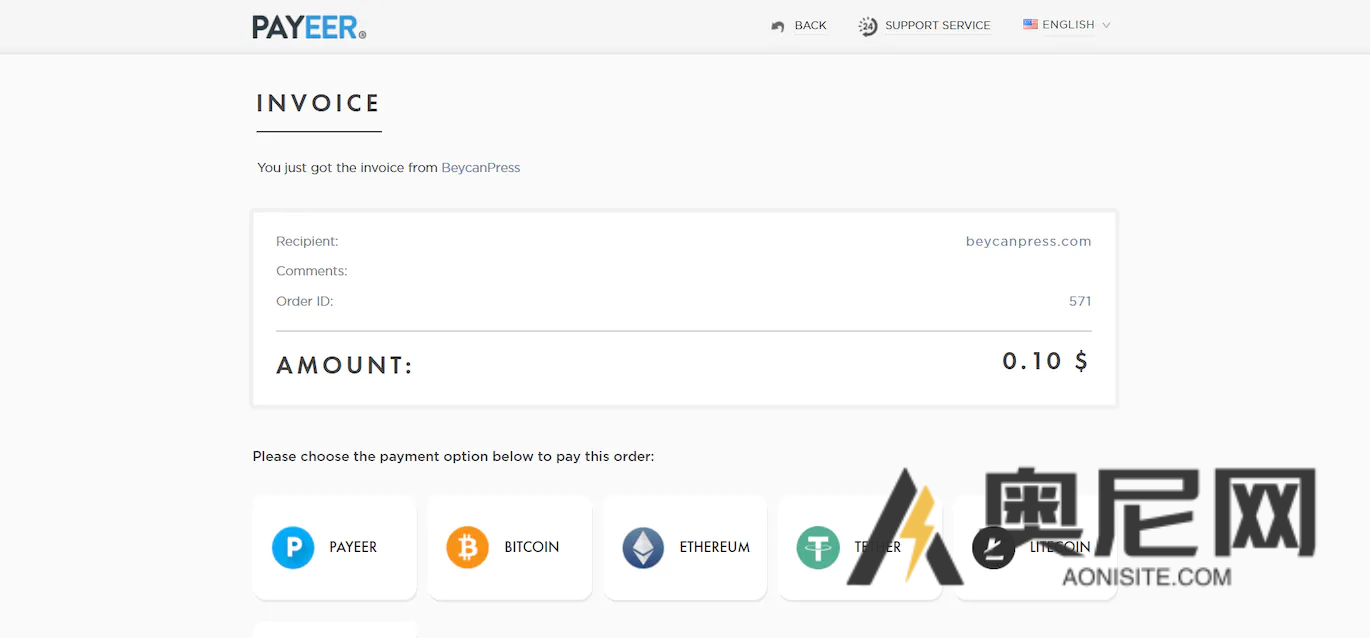
Task: Click the back arrow icon
Action: pyautogui.click(x=778, y=26)
